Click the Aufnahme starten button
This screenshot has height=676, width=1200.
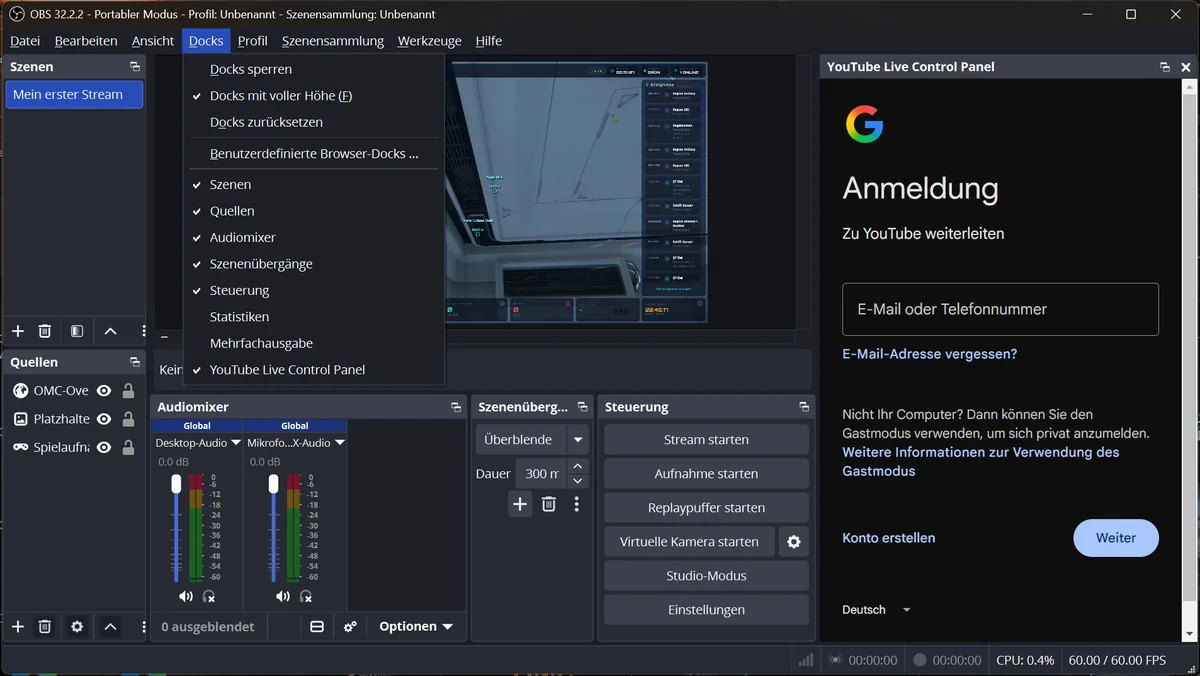pyautogui.click(x=707, y=474)
